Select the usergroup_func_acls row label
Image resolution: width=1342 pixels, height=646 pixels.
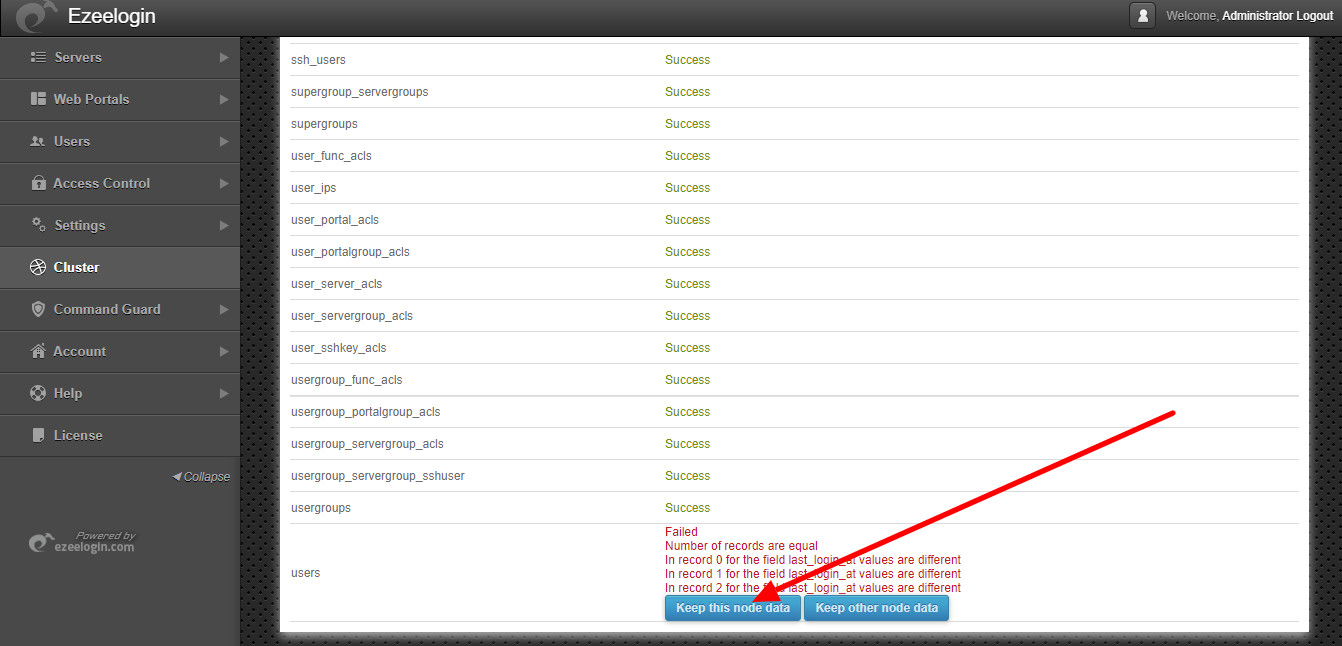tap(347, 380)
